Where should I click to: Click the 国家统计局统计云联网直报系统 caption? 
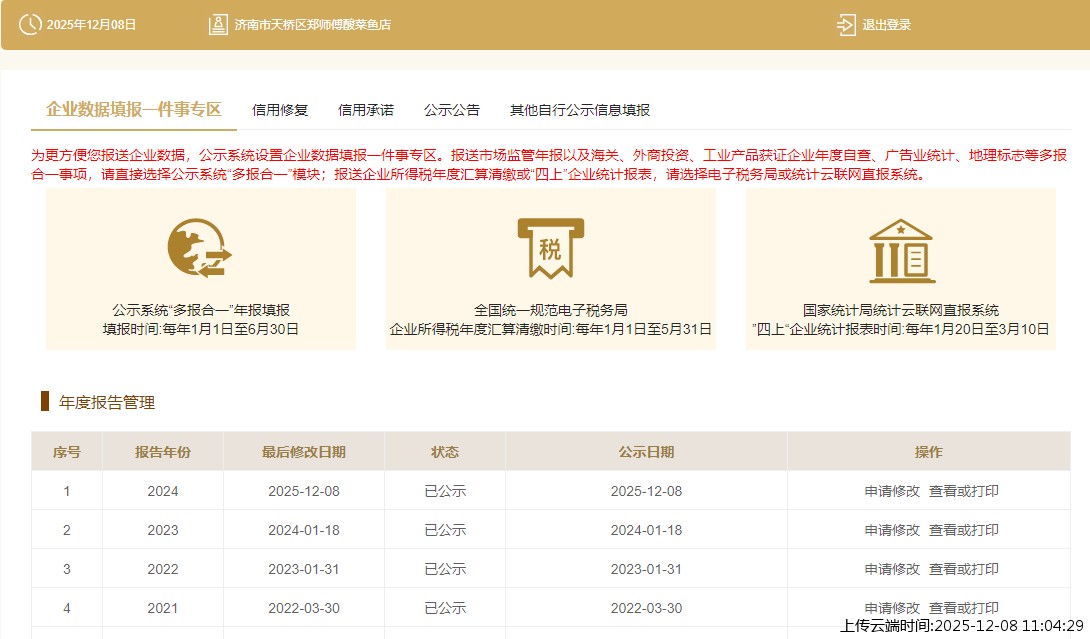coord(901,310)
